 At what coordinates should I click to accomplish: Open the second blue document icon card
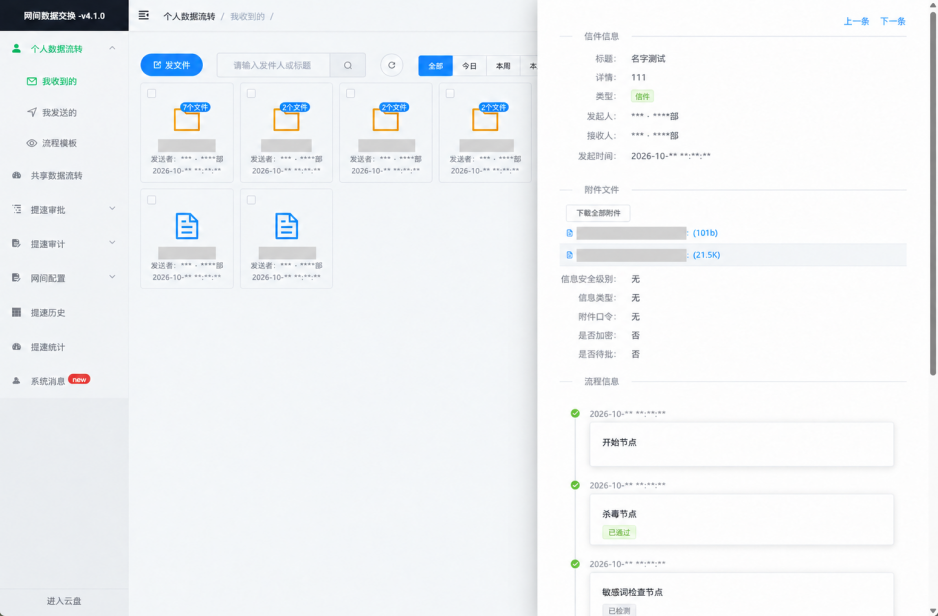click(287, 227)
